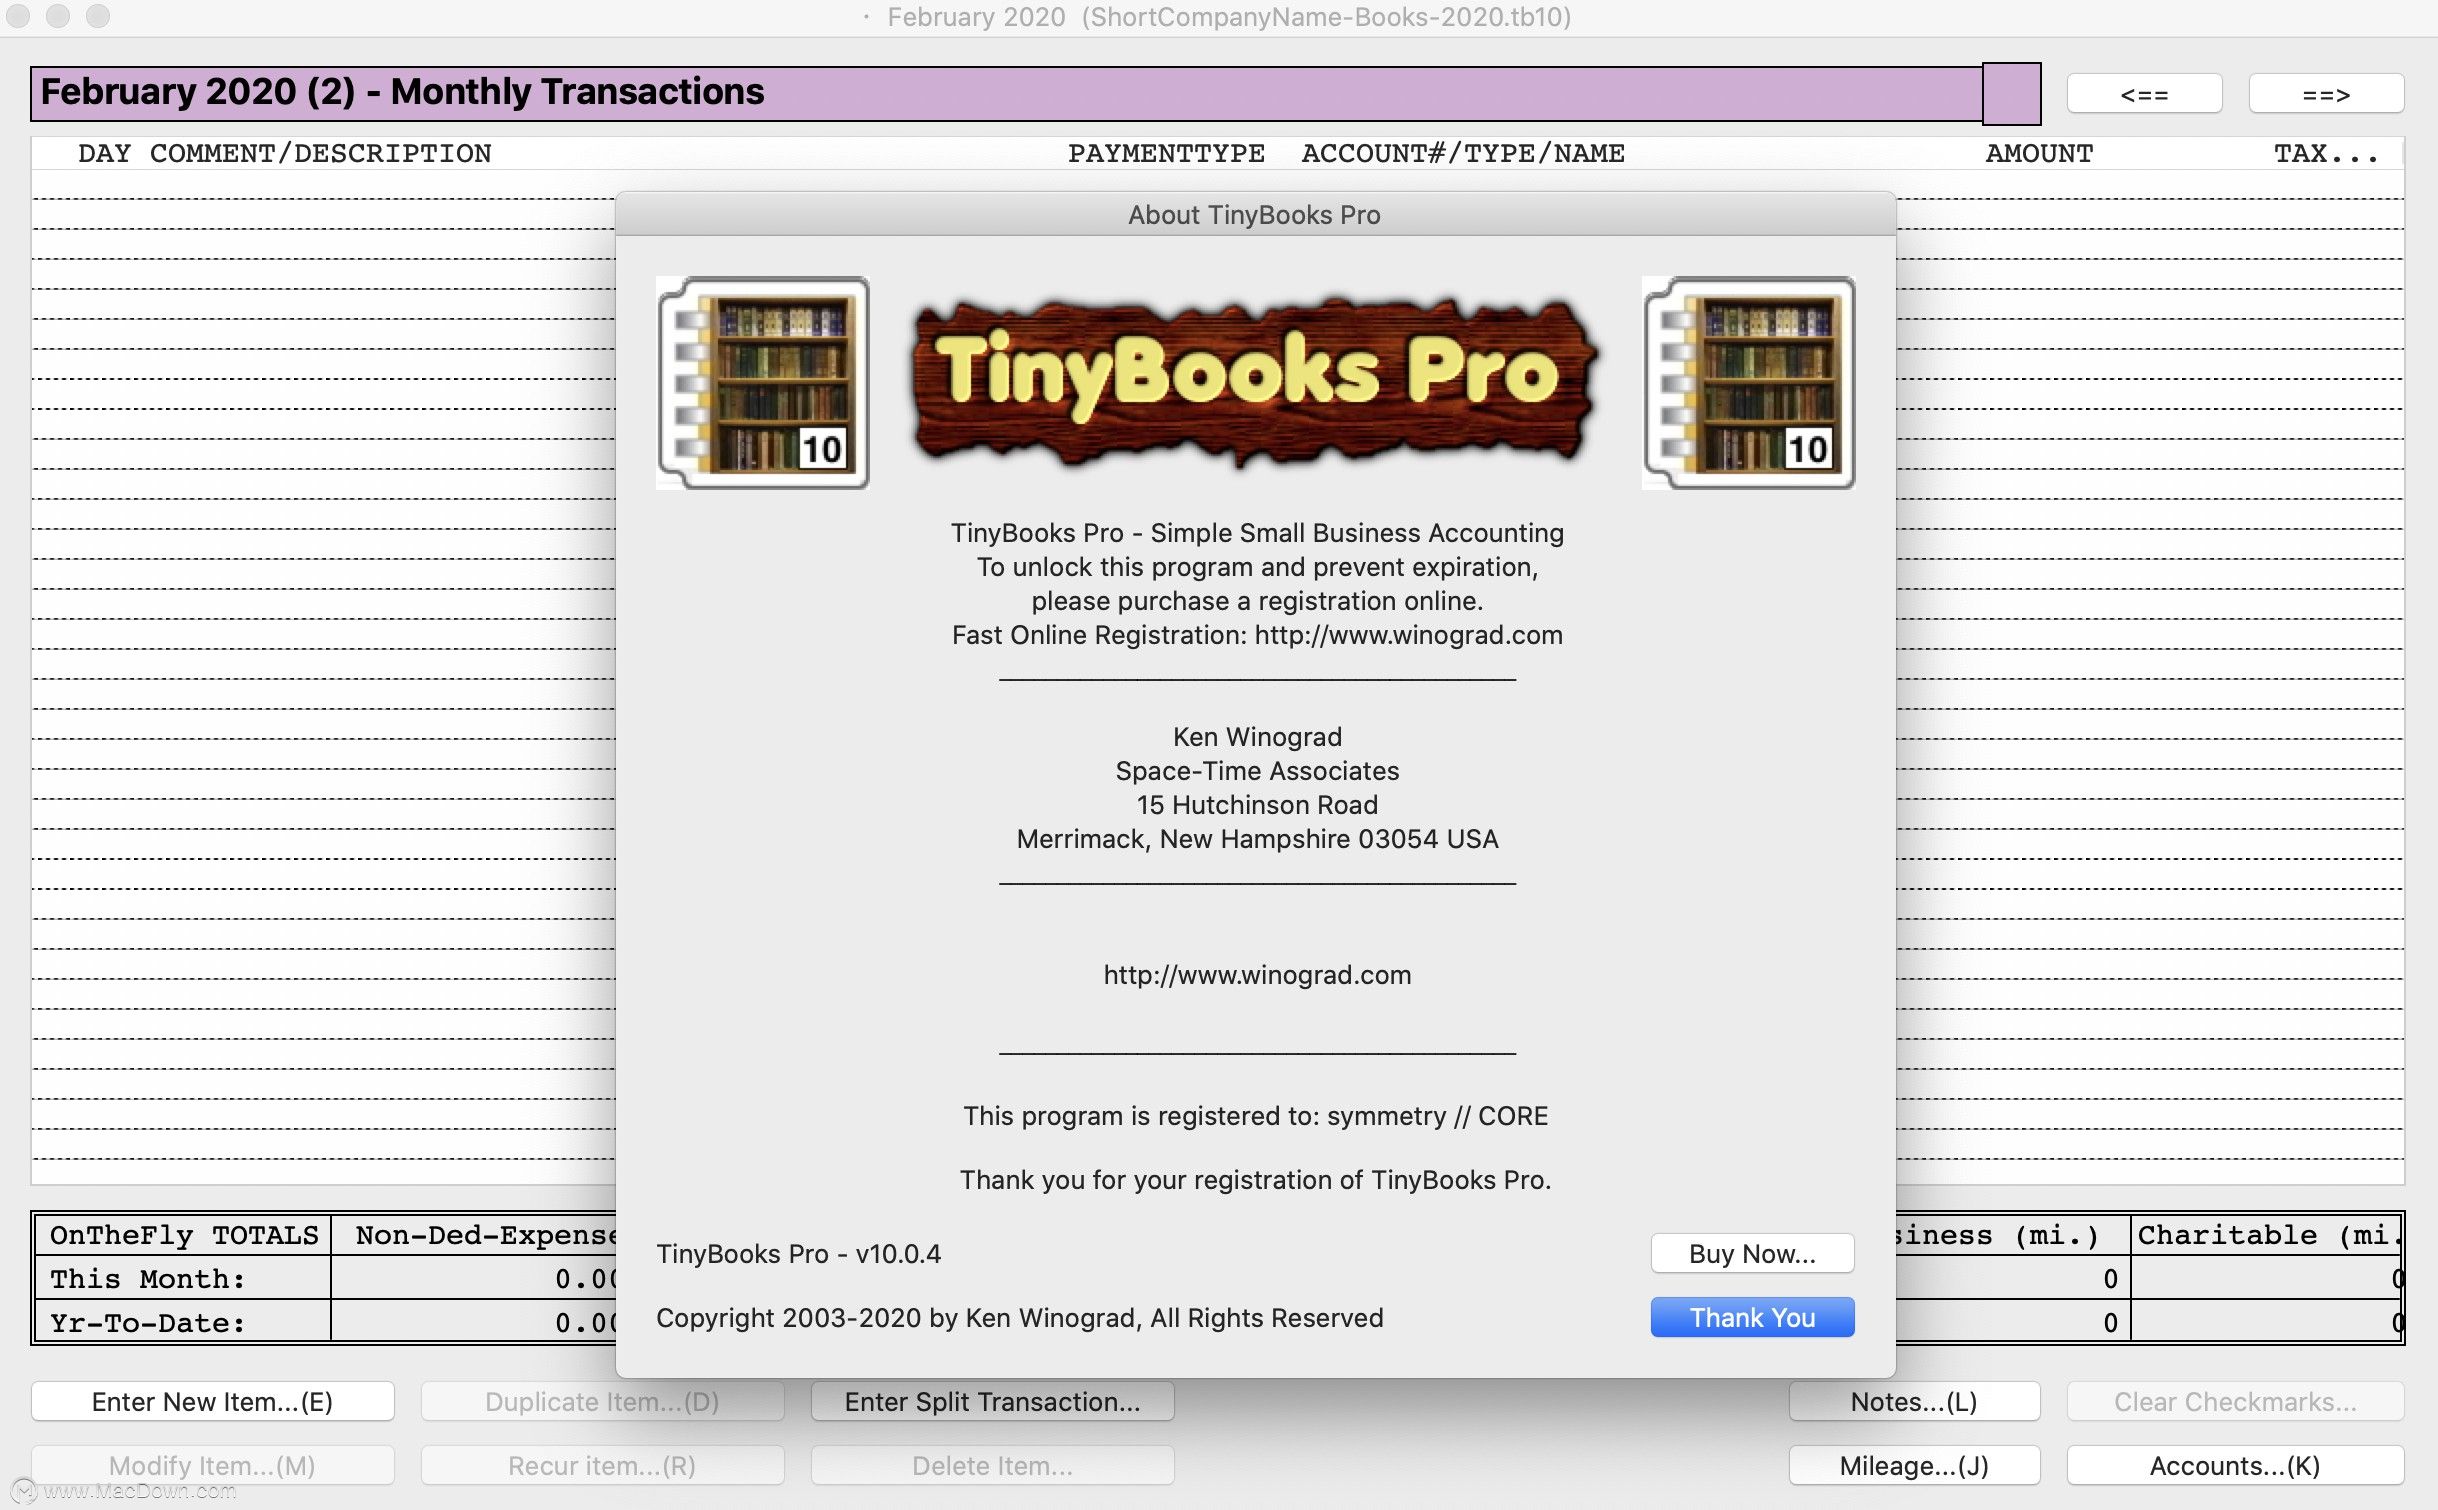Screen dimensions: 2438x1510
Task: Click the Fast Online Registration URL line
Action: (1257, 635)
